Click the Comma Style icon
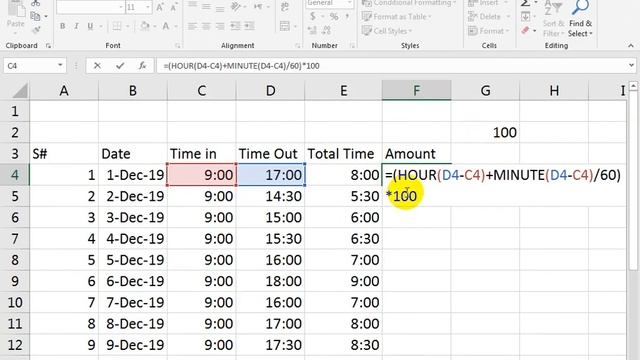The height and width of the screenshot is (360, 640). point(347,17)
